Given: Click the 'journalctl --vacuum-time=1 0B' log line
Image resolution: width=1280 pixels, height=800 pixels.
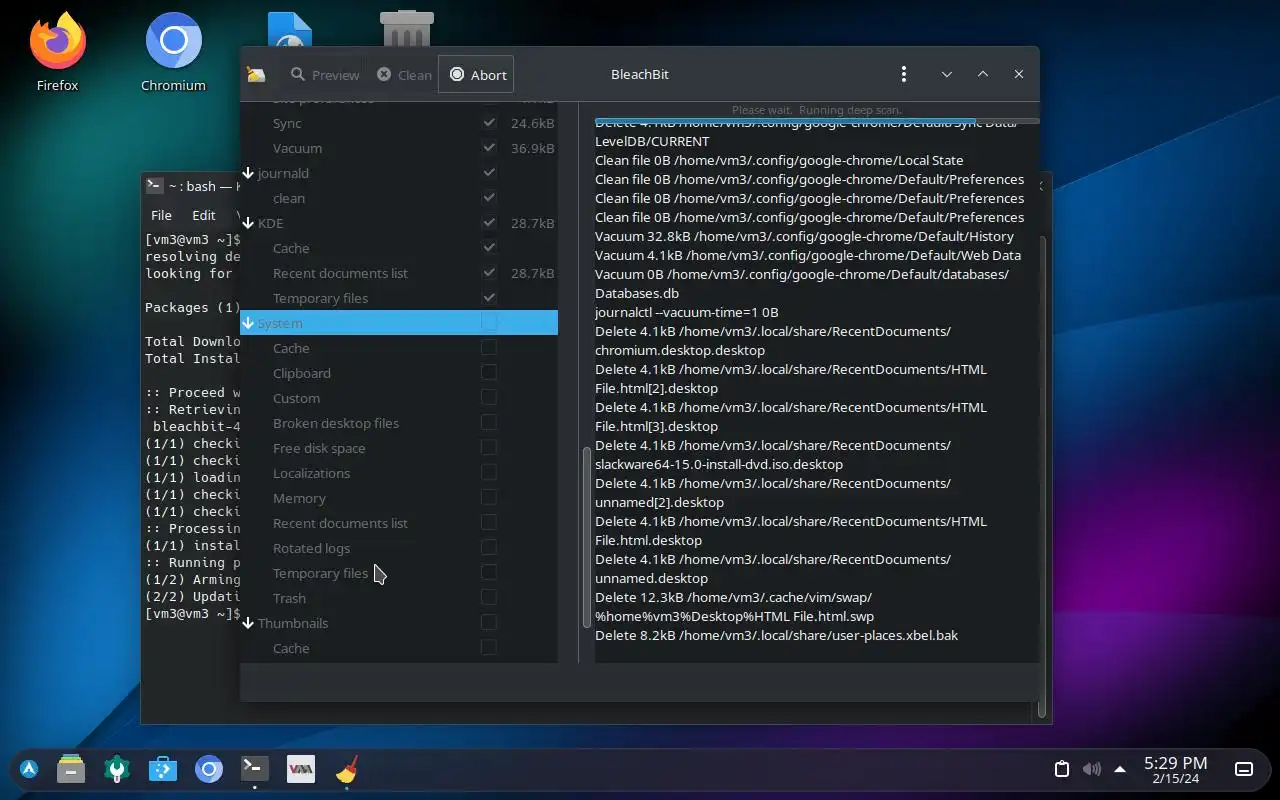Looking at the screenshot, I should [x=686, y=312].
